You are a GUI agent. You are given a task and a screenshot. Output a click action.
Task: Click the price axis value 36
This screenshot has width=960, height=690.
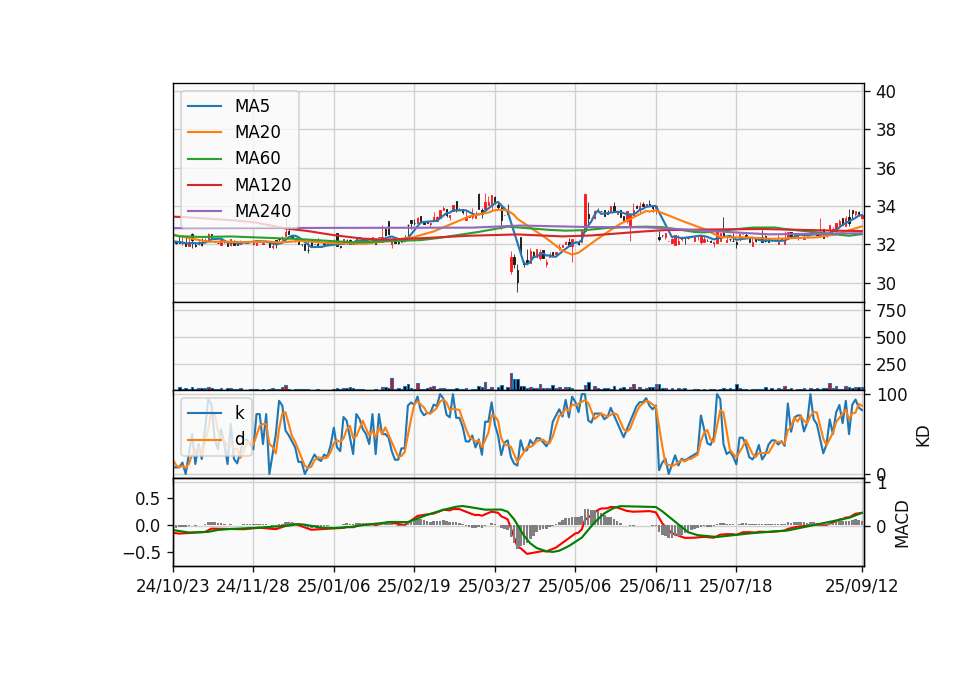click(885, 168)
